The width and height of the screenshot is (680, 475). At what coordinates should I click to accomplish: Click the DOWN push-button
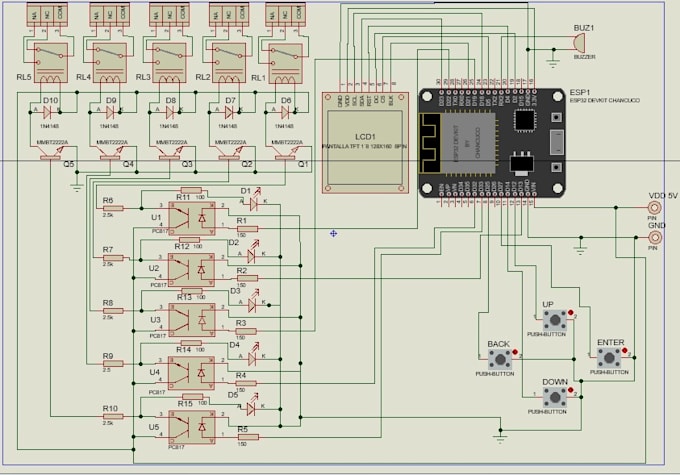[x=555, y=397]
